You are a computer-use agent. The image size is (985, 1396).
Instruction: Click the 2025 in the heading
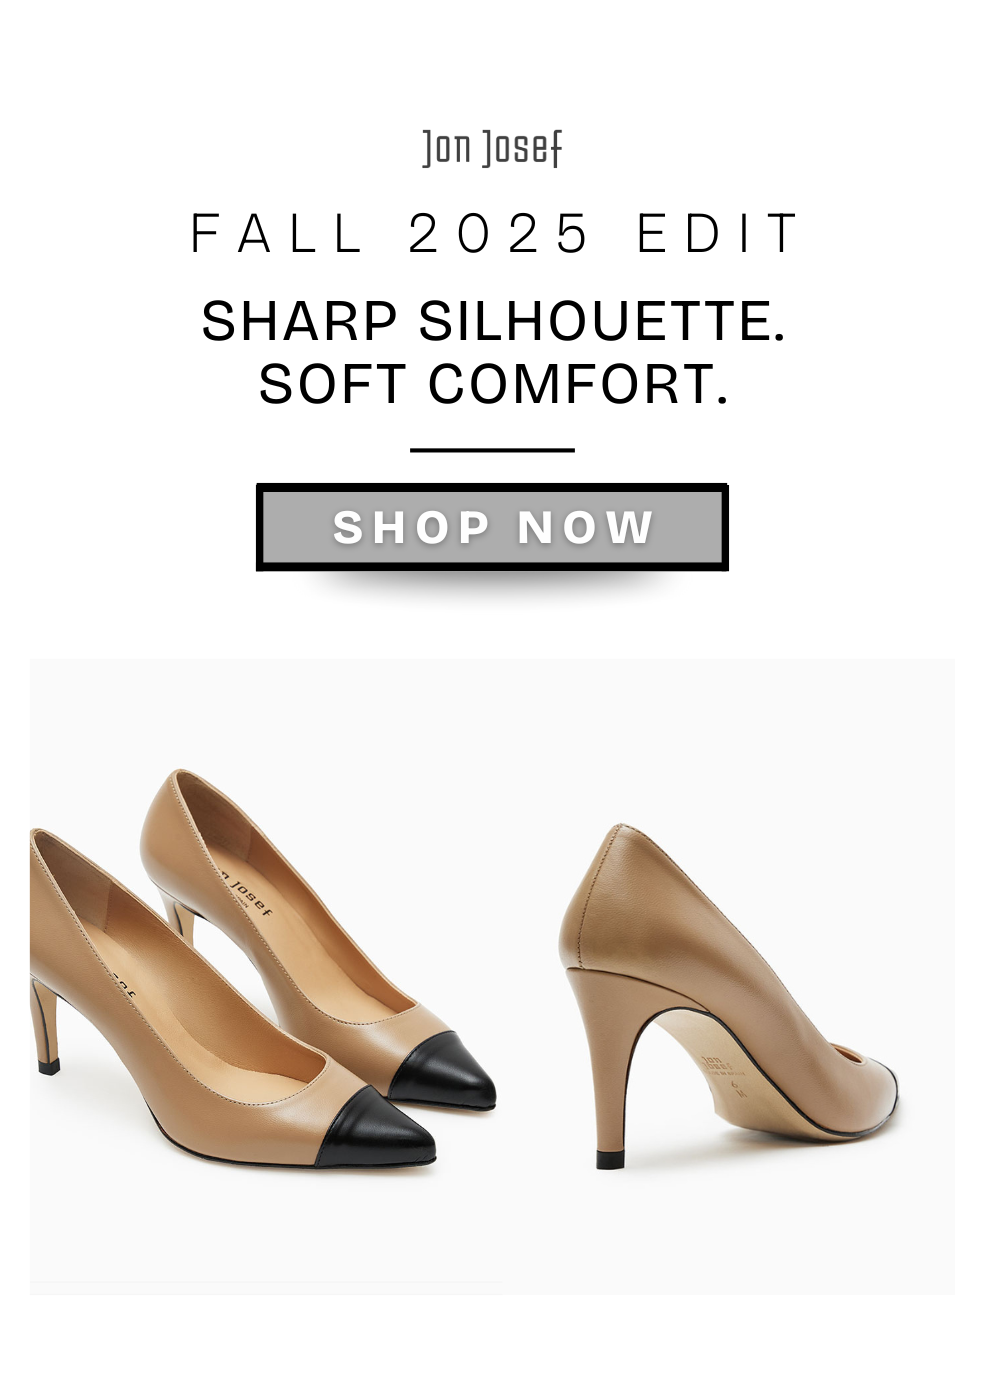click(499, 234)
